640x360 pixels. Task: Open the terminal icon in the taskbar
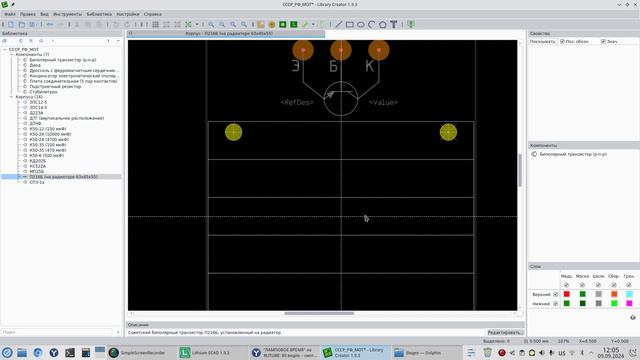70,352
